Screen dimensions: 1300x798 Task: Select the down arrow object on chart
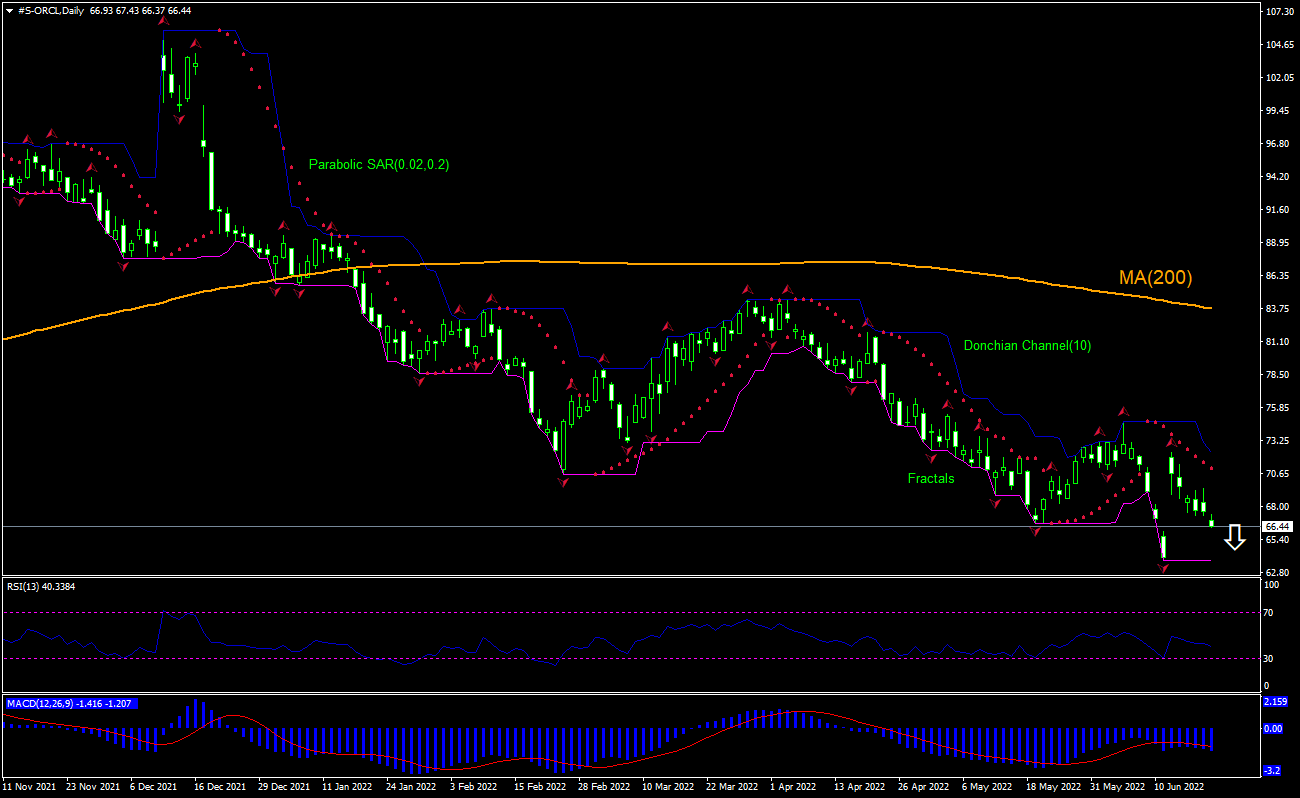1233,538
